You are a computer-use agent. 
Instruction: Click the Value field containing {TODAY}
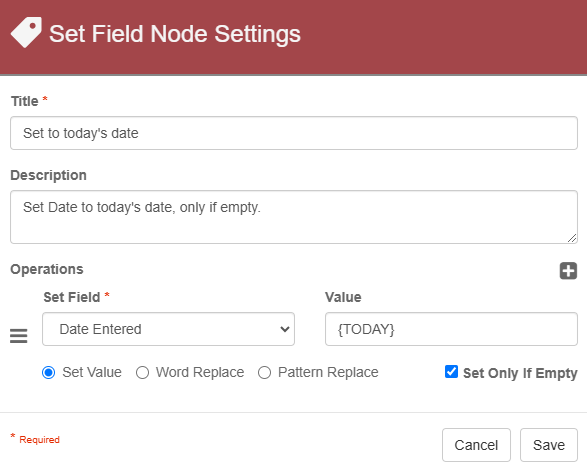click(x=451, y=329)
